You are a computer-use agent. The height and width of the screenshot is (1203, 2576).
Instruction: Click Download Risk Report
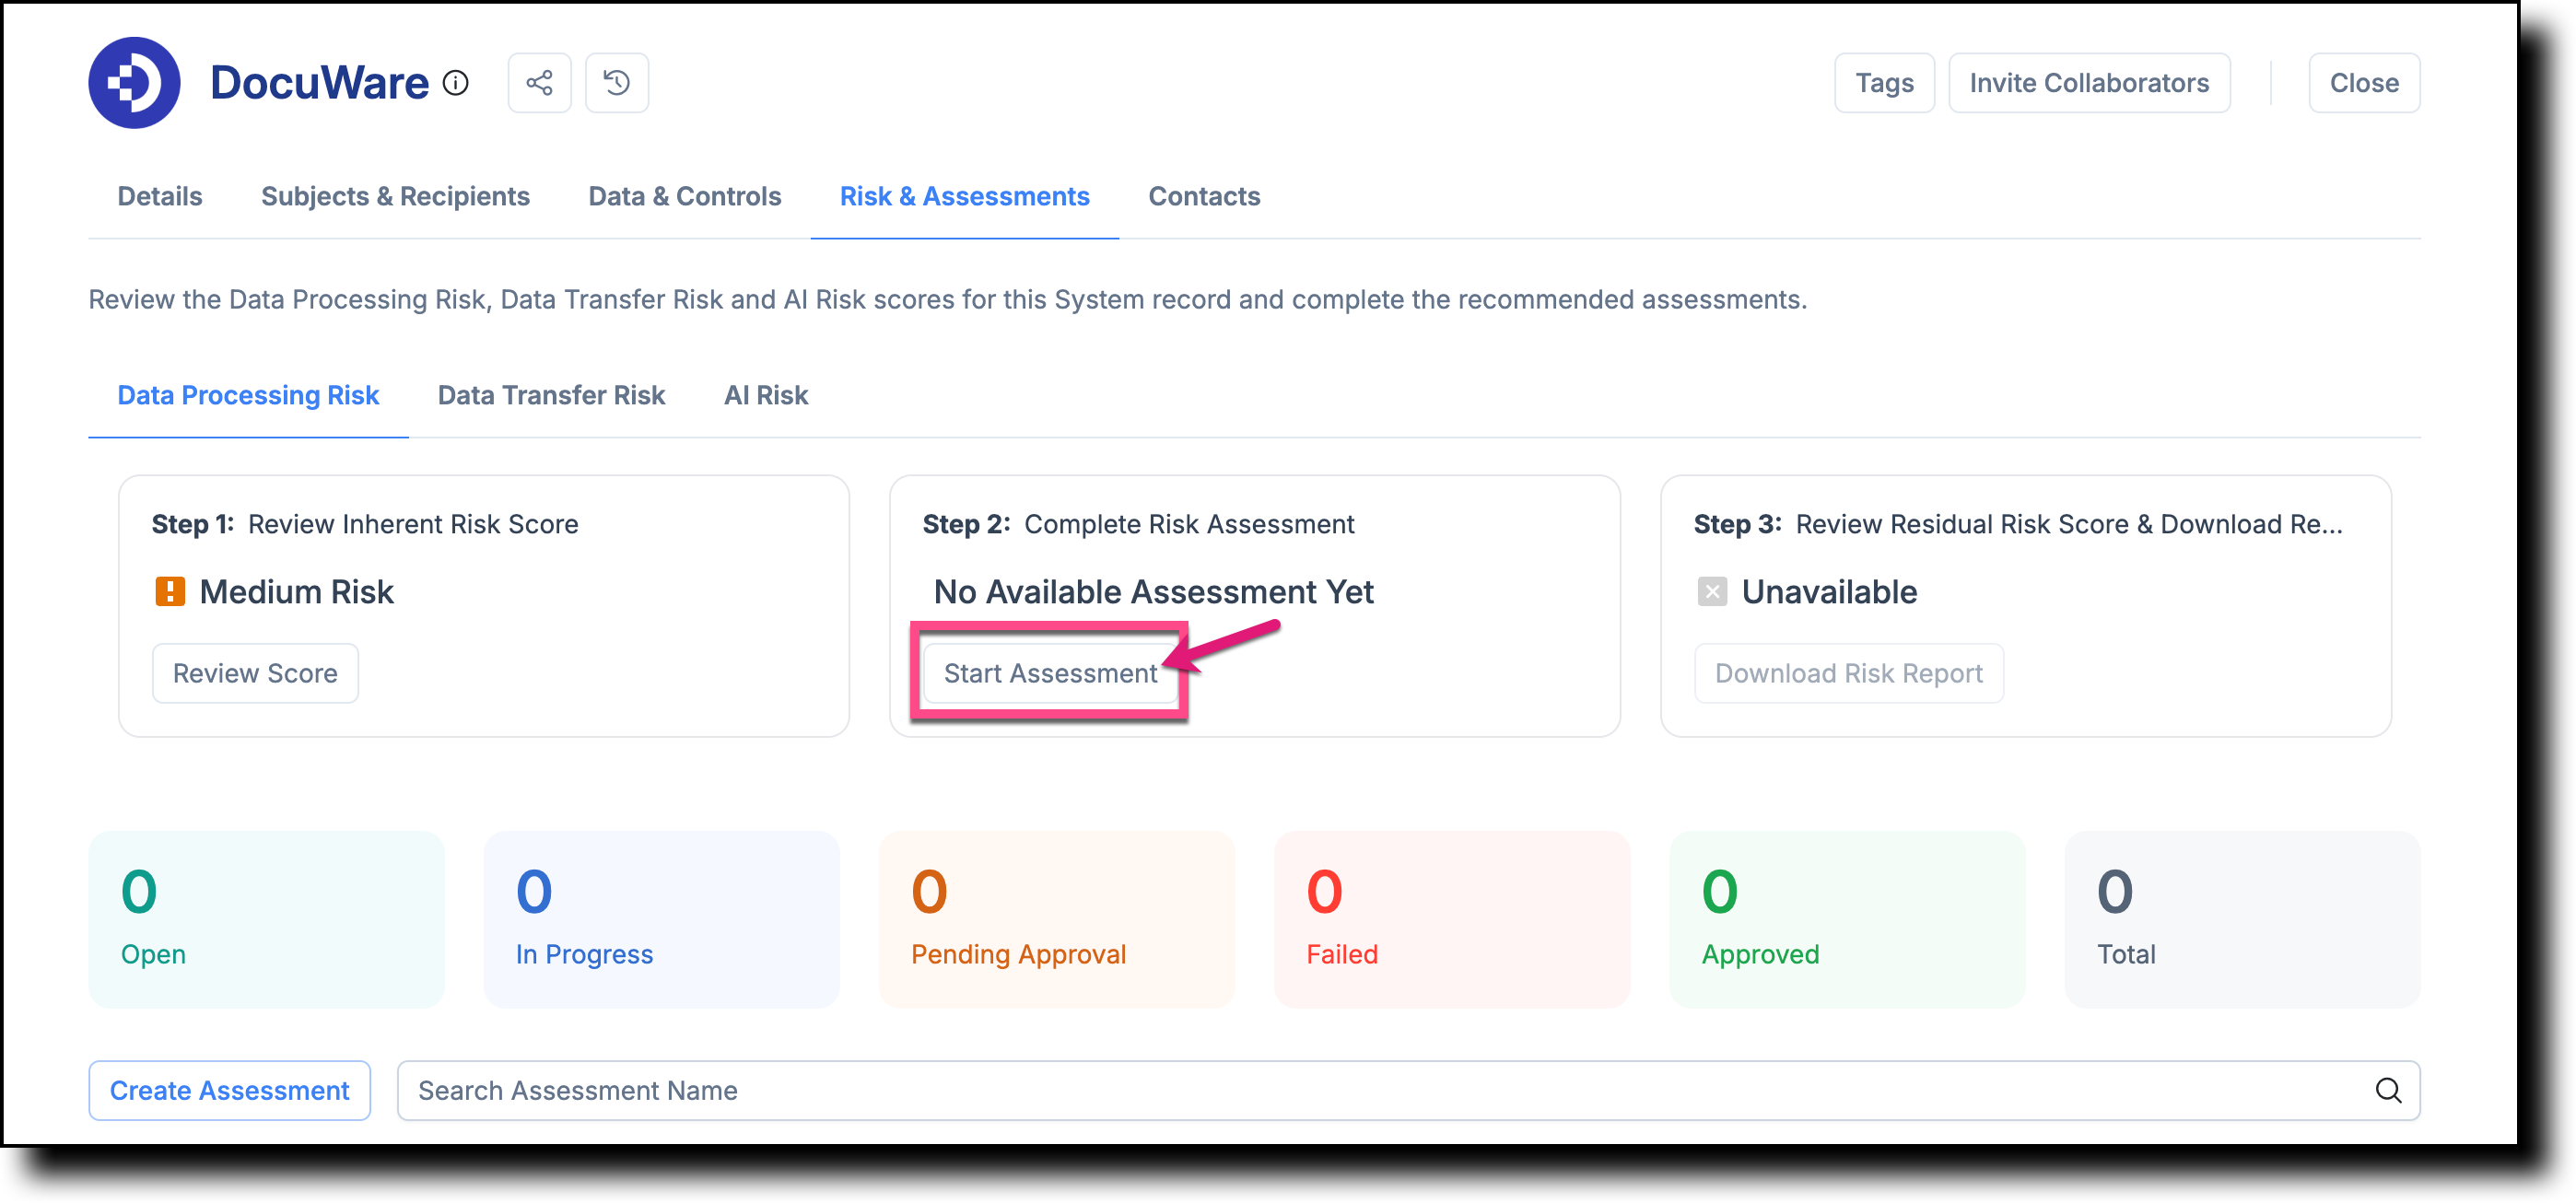point(1848,673)
